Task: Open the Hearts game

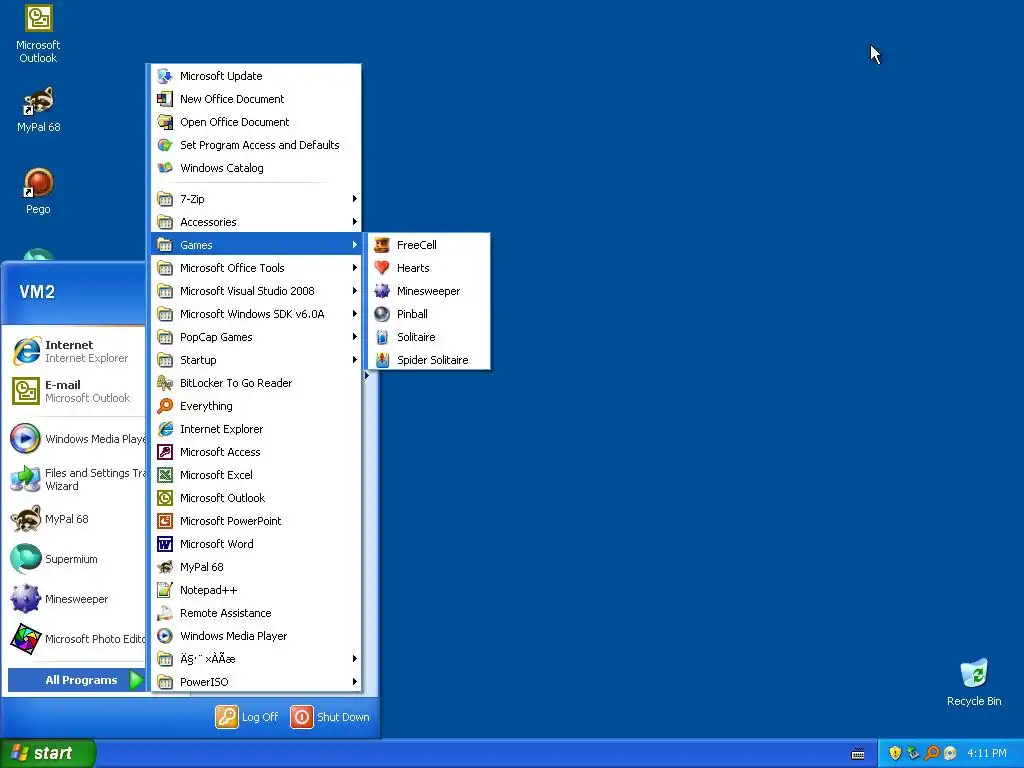Action: 429,268
